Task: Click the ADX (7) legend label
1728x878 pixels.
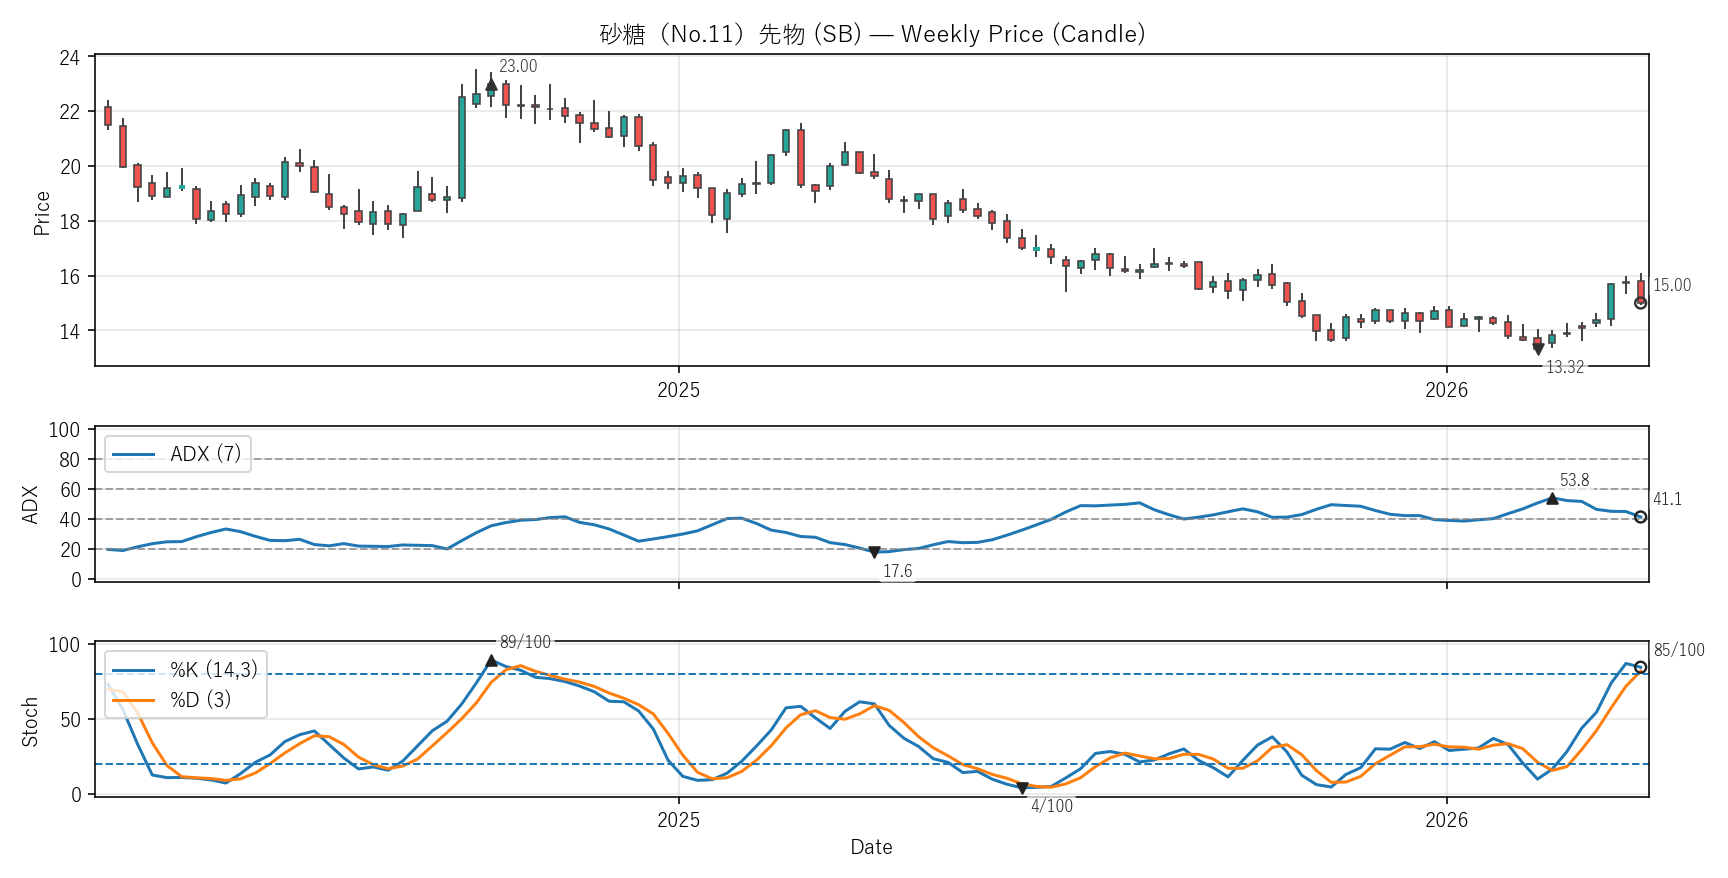Action: [205, 454]
